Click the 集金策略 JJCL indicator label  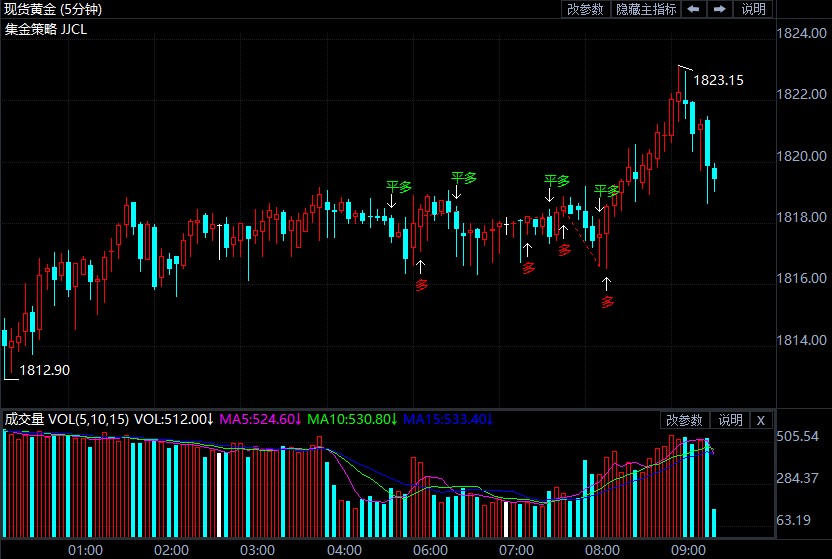[x=46, y=29]
